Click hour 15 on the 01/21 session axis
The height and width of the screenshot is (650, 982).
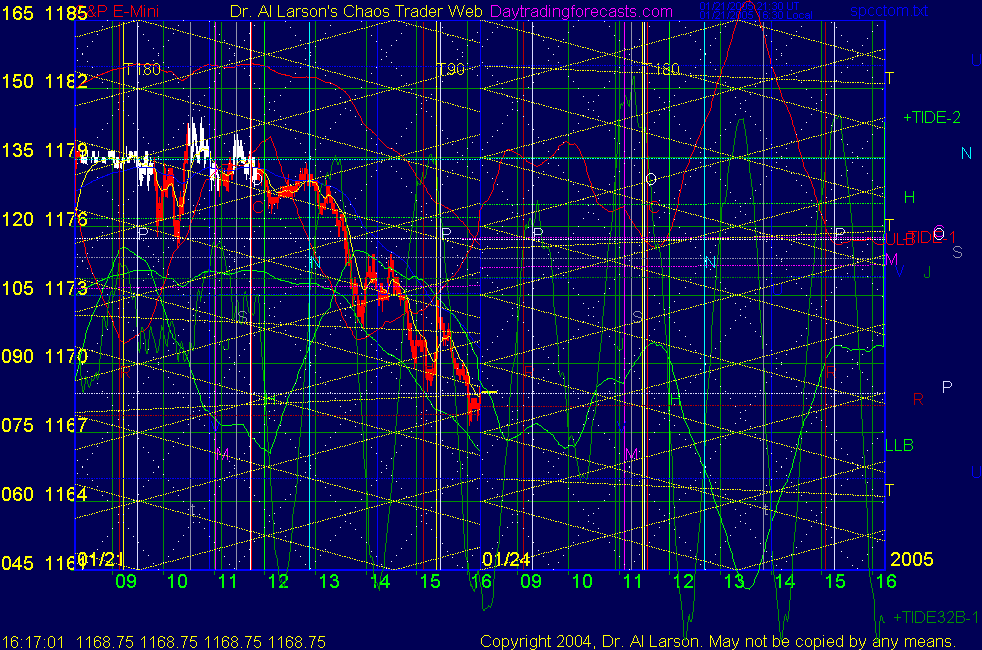point(430,581)
